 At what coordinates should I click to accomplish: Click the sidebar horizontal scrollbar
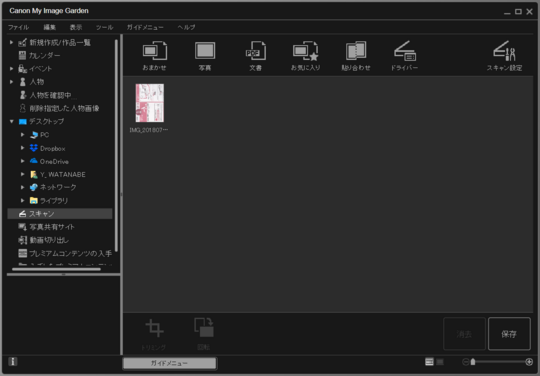click(56, 269)
